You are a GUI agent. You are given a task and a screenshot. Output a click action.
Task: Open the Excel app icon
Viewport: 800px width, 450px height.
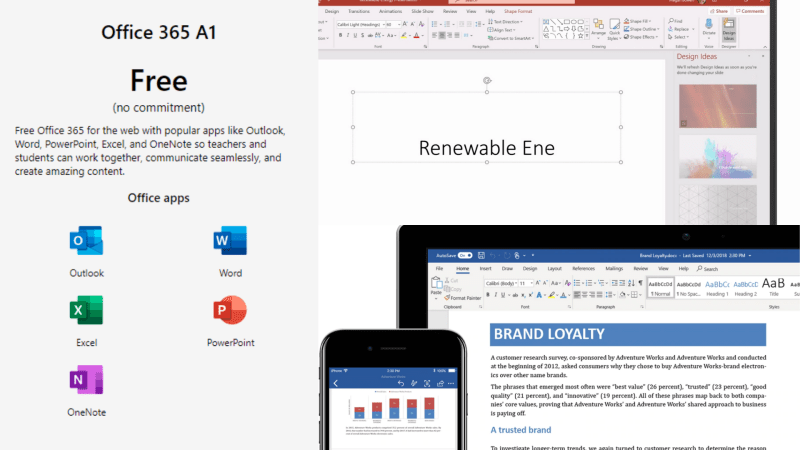86,311
